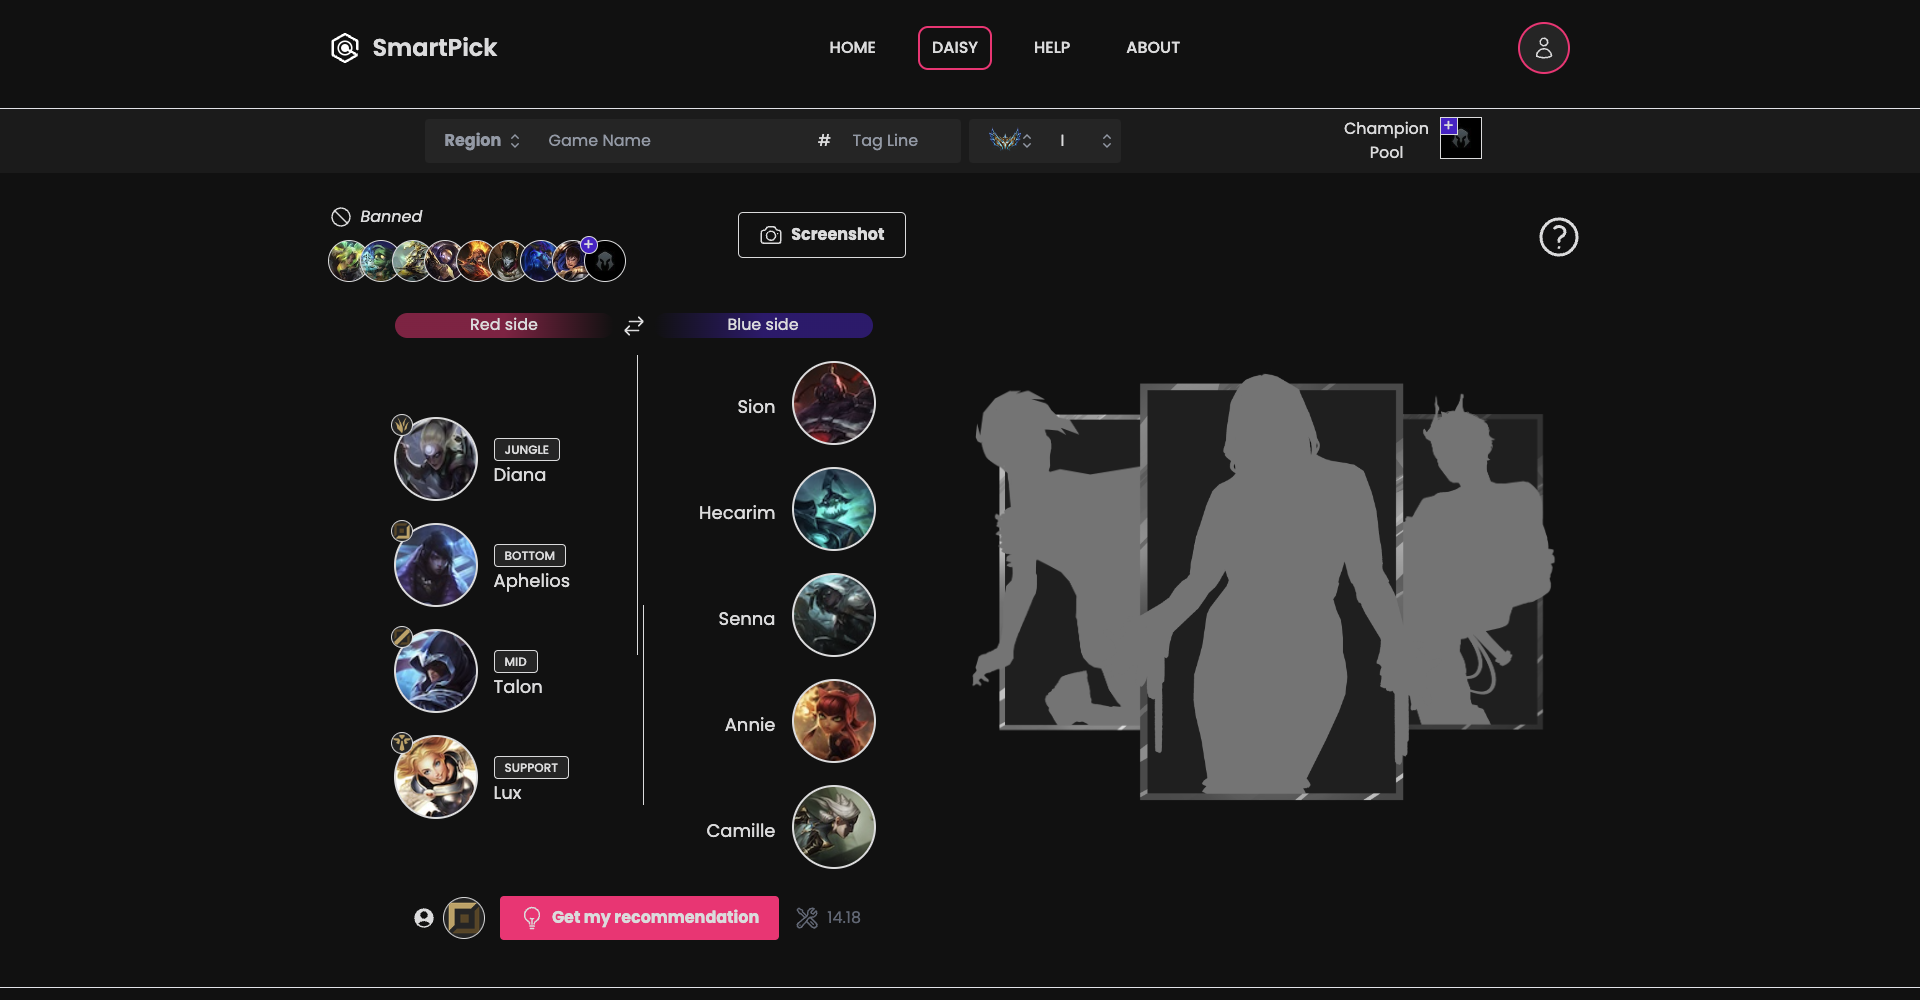Click the gold bottom-lane role icon

[x=464, y=918]
